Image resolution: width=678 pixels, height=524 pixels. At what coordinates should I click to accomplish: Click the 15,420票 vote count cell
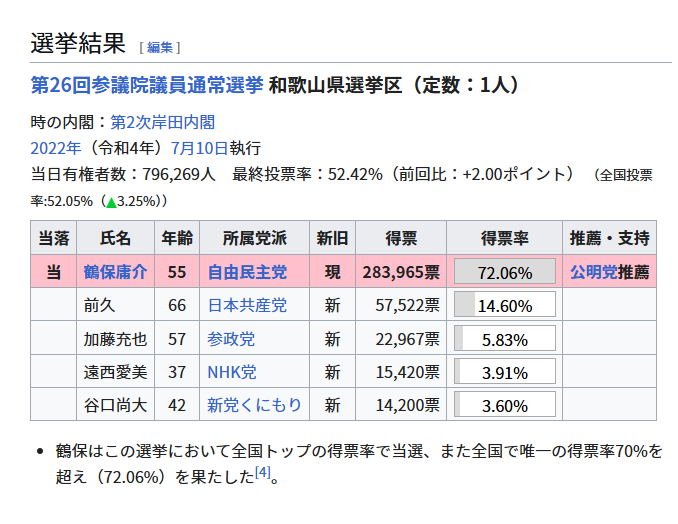[401, 372]
